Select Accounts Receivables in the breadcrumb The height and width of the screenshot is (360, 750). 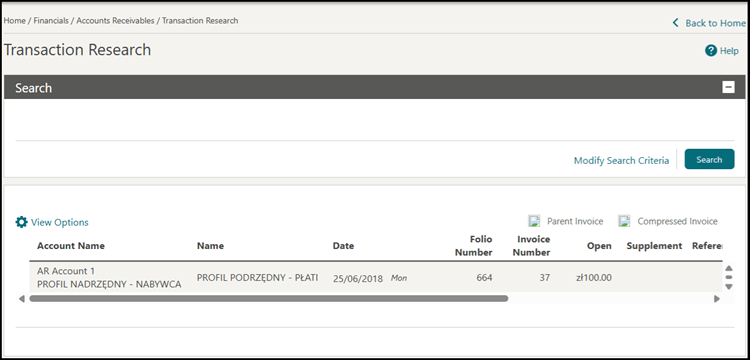pos(115,21)
